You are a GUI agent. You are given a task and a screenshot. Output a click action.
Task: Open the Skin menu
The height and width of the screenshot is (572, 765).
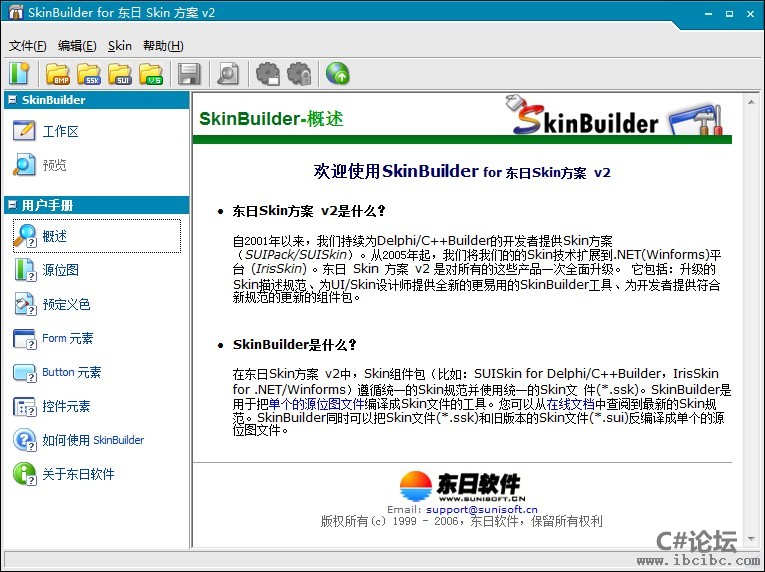(120, 46)
